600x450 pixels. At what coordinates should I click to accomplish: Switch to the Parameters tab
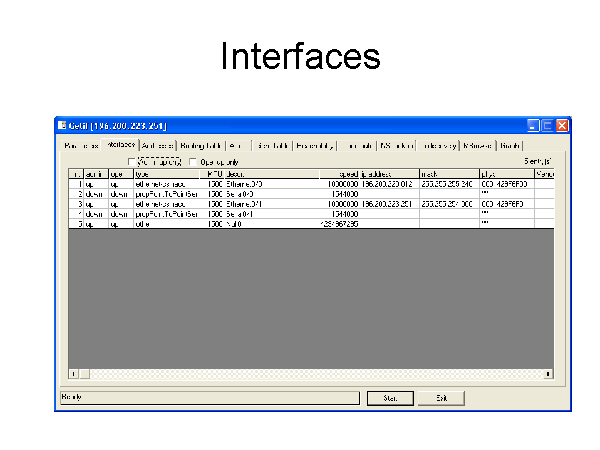(78, 145)
